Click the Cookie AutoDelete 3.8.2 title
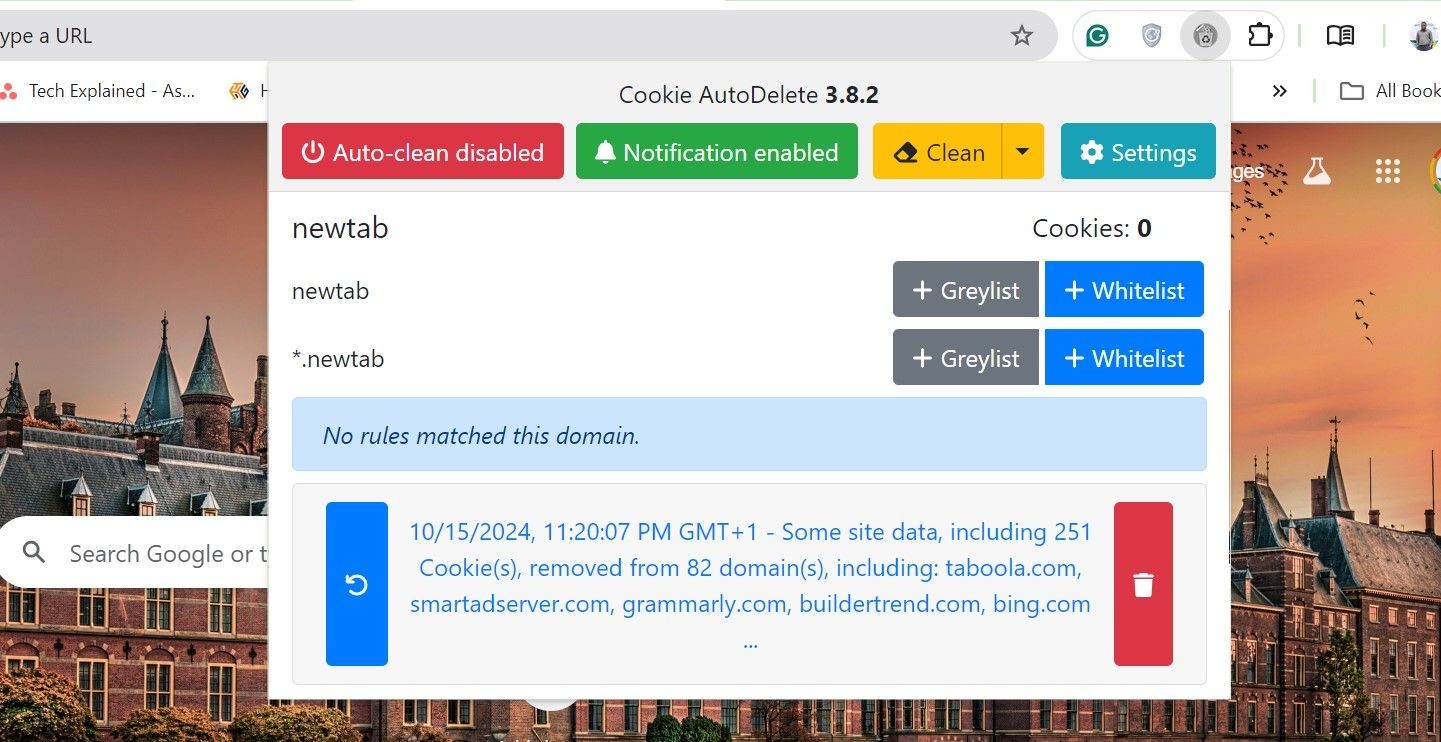This screenshot has height=742, width=1441. coord(748,95)
